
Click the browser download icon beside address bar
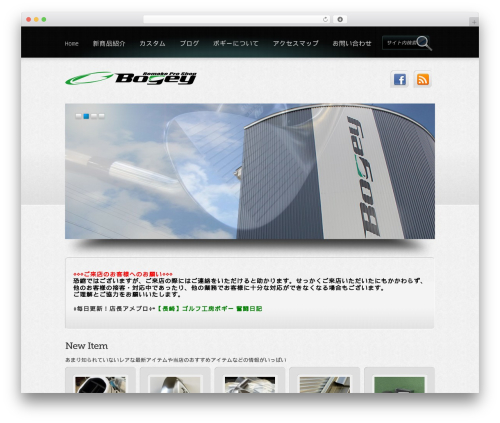(340, 19)
